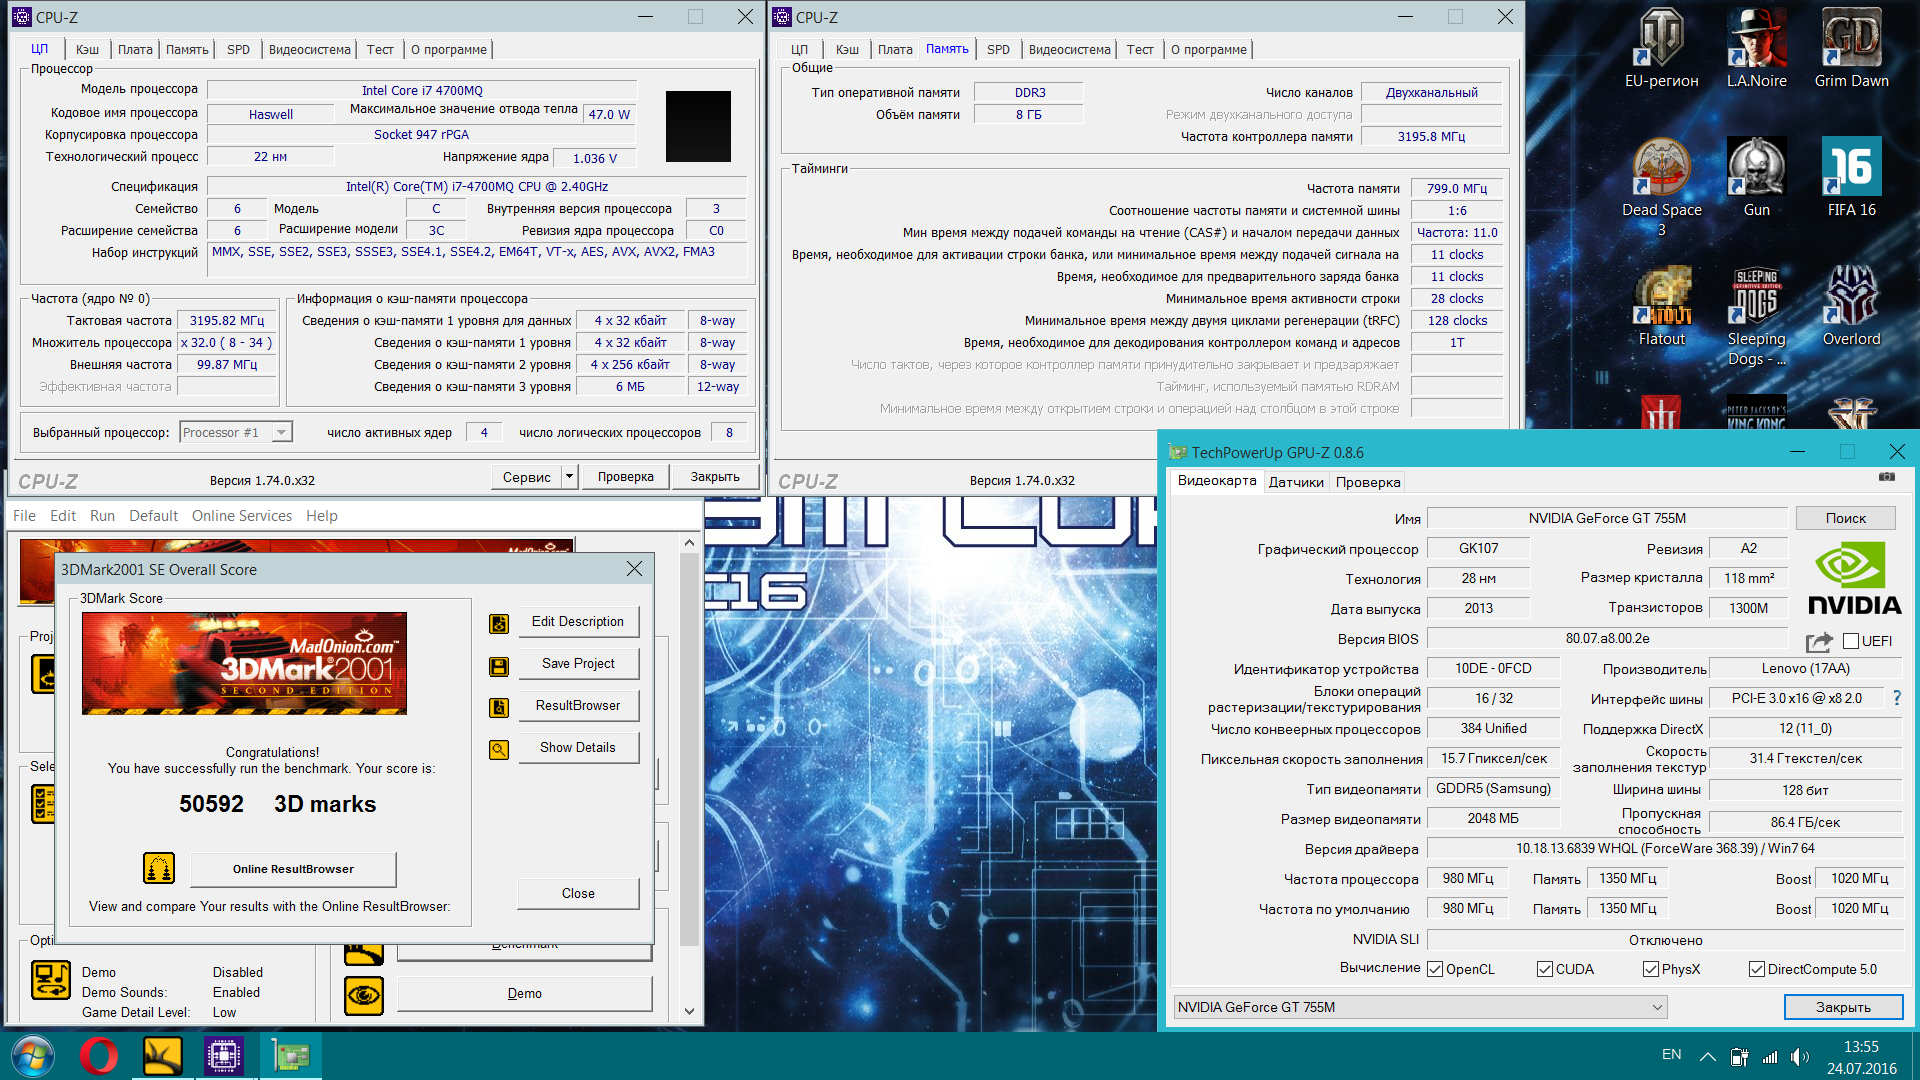This screenshot has height=1080, width=1920.
Task: Open Gun game desktop icon
Action: [x=1756, y=176]
